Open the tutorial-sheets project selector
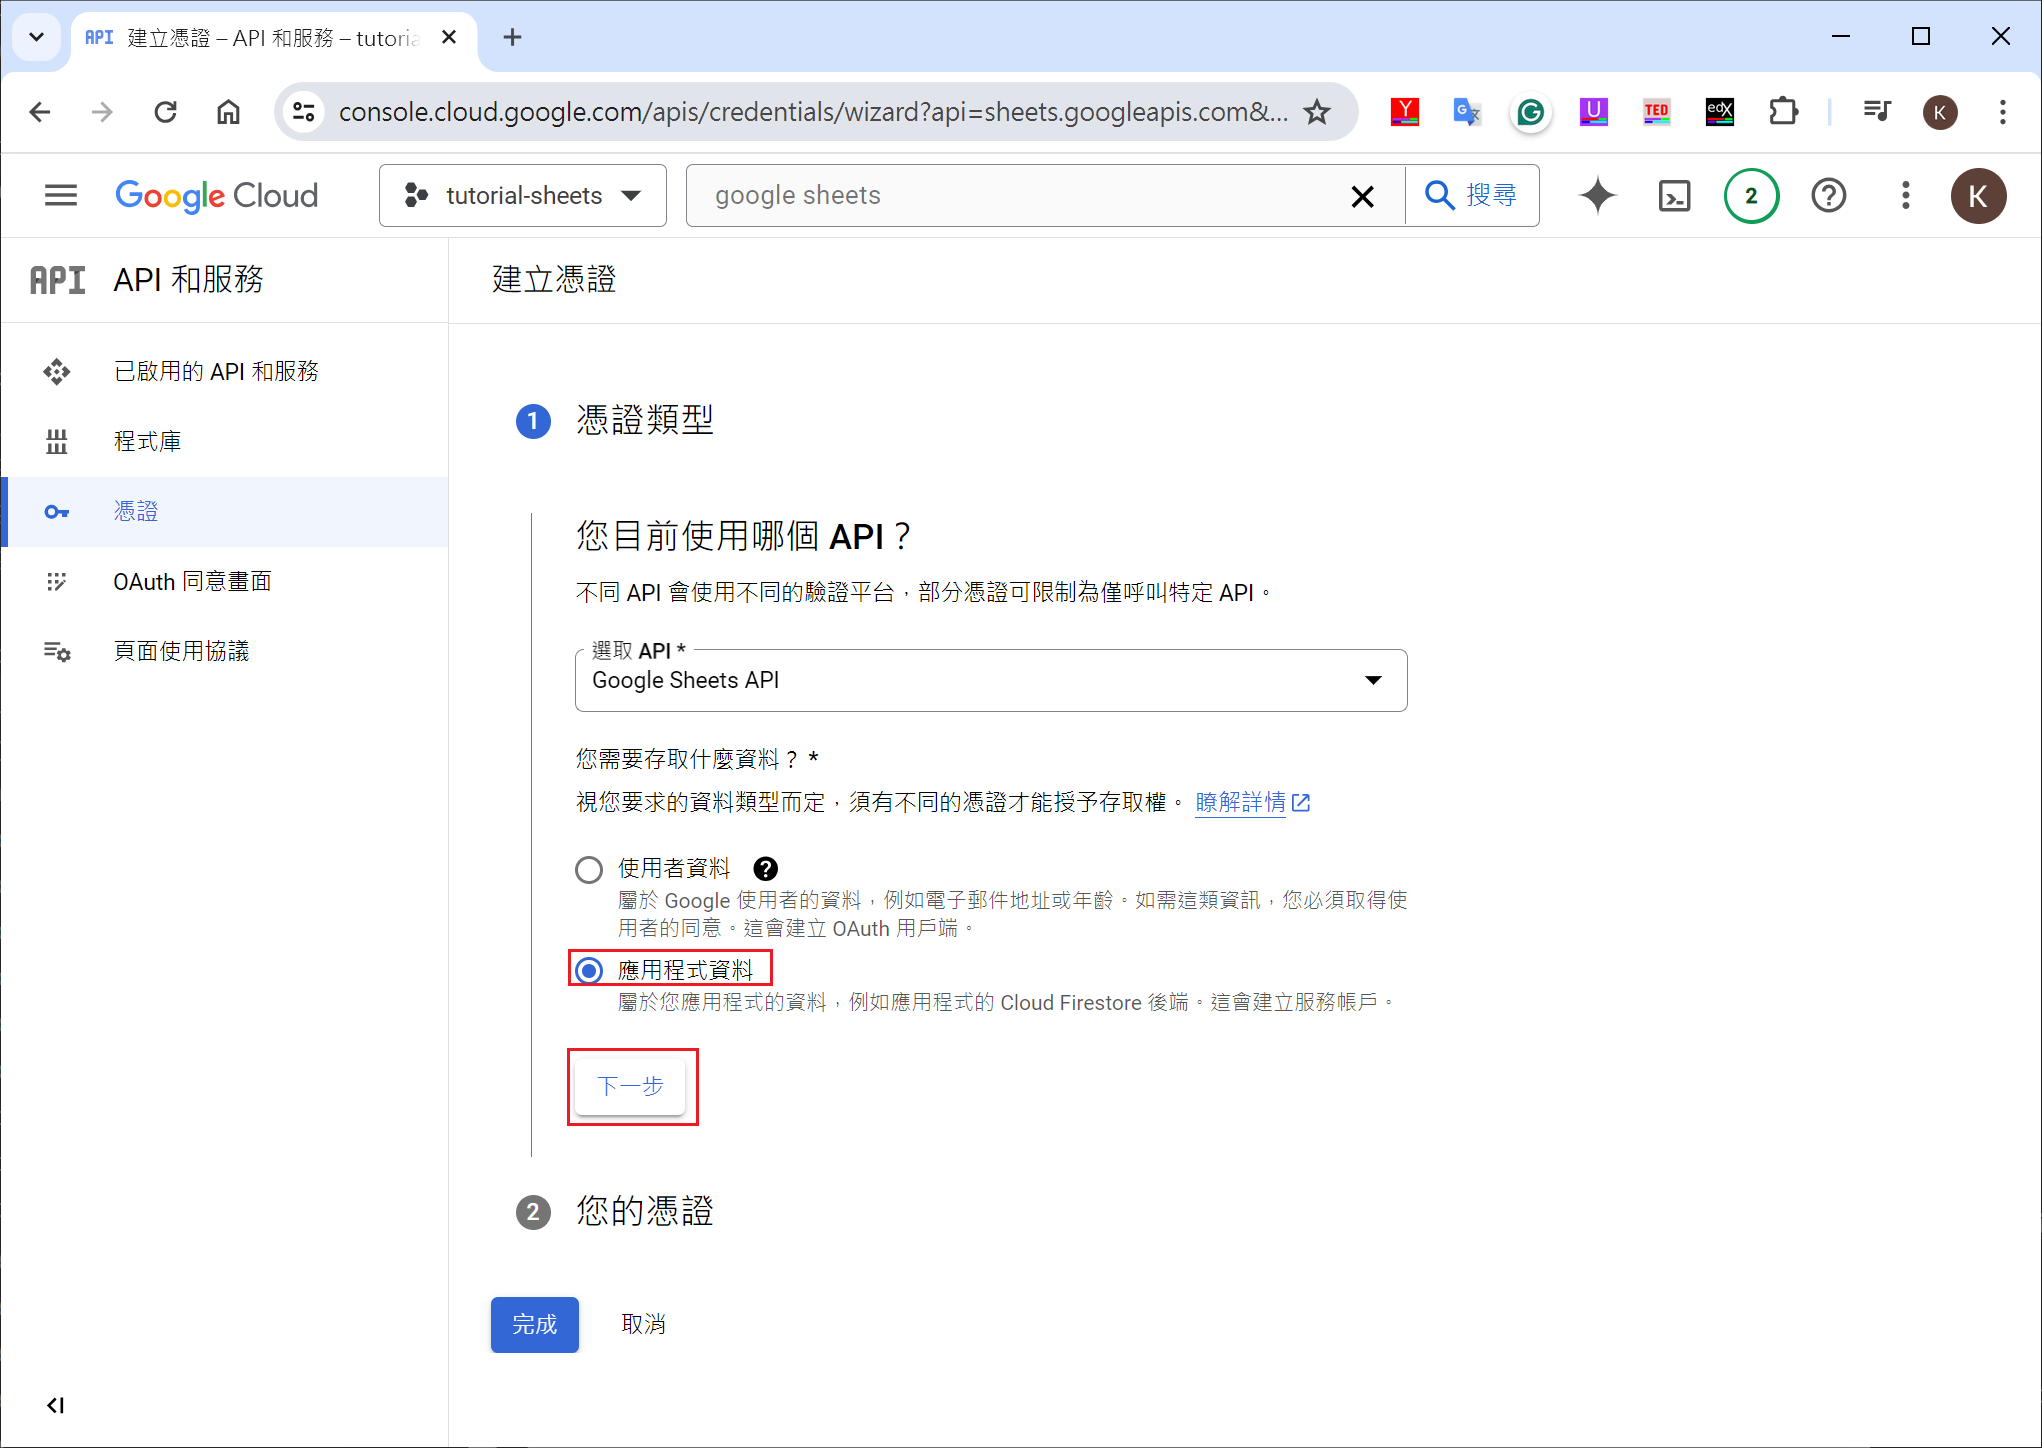Screen dimensions: 2042x1448 (x=522, y=195)
